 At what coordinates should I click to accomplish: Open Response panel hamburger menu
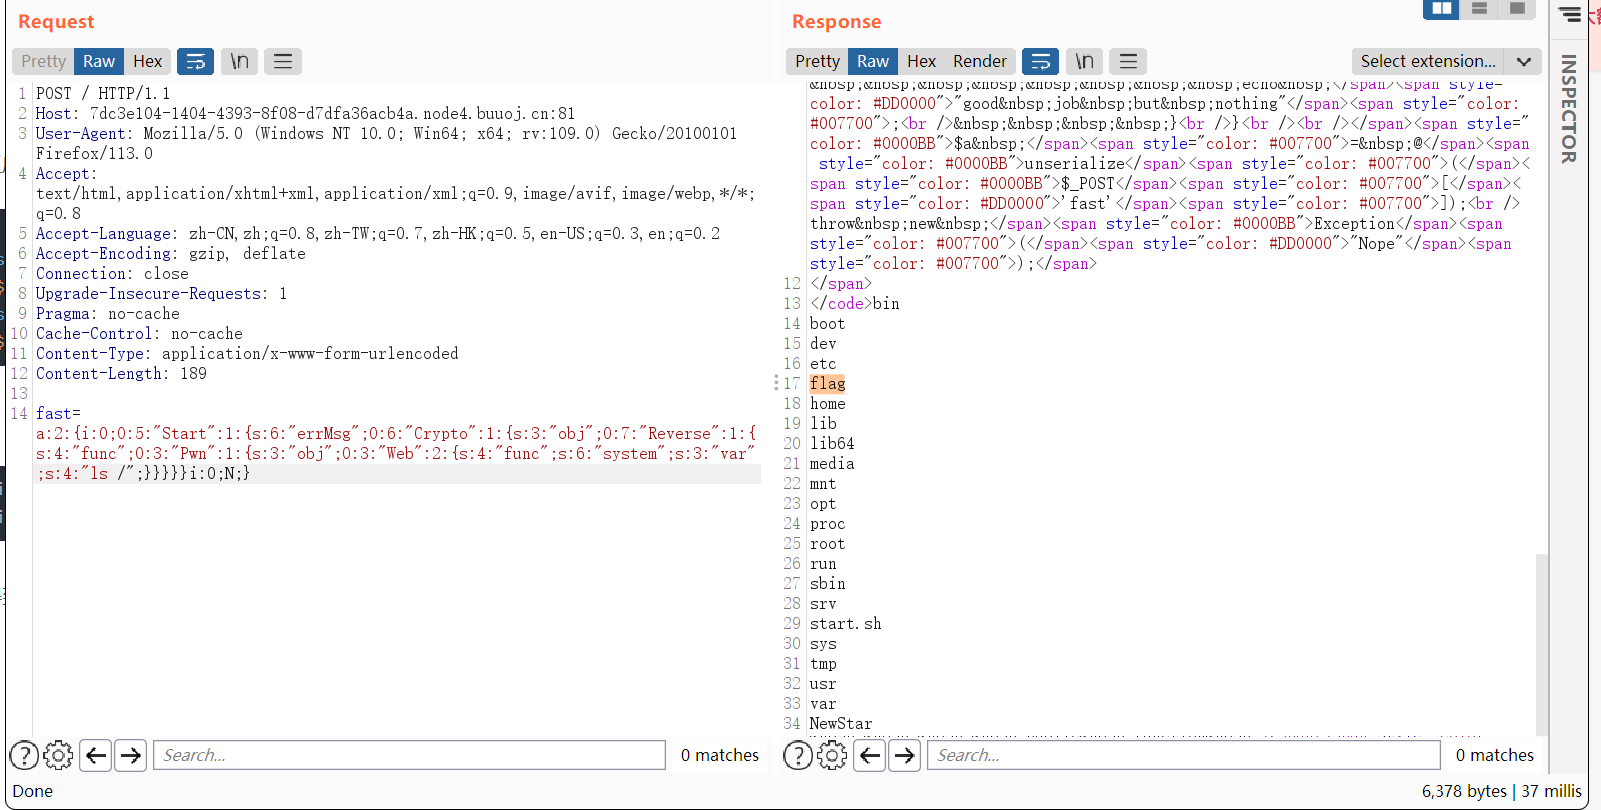pyautogui.click(x=1128, y=61)
